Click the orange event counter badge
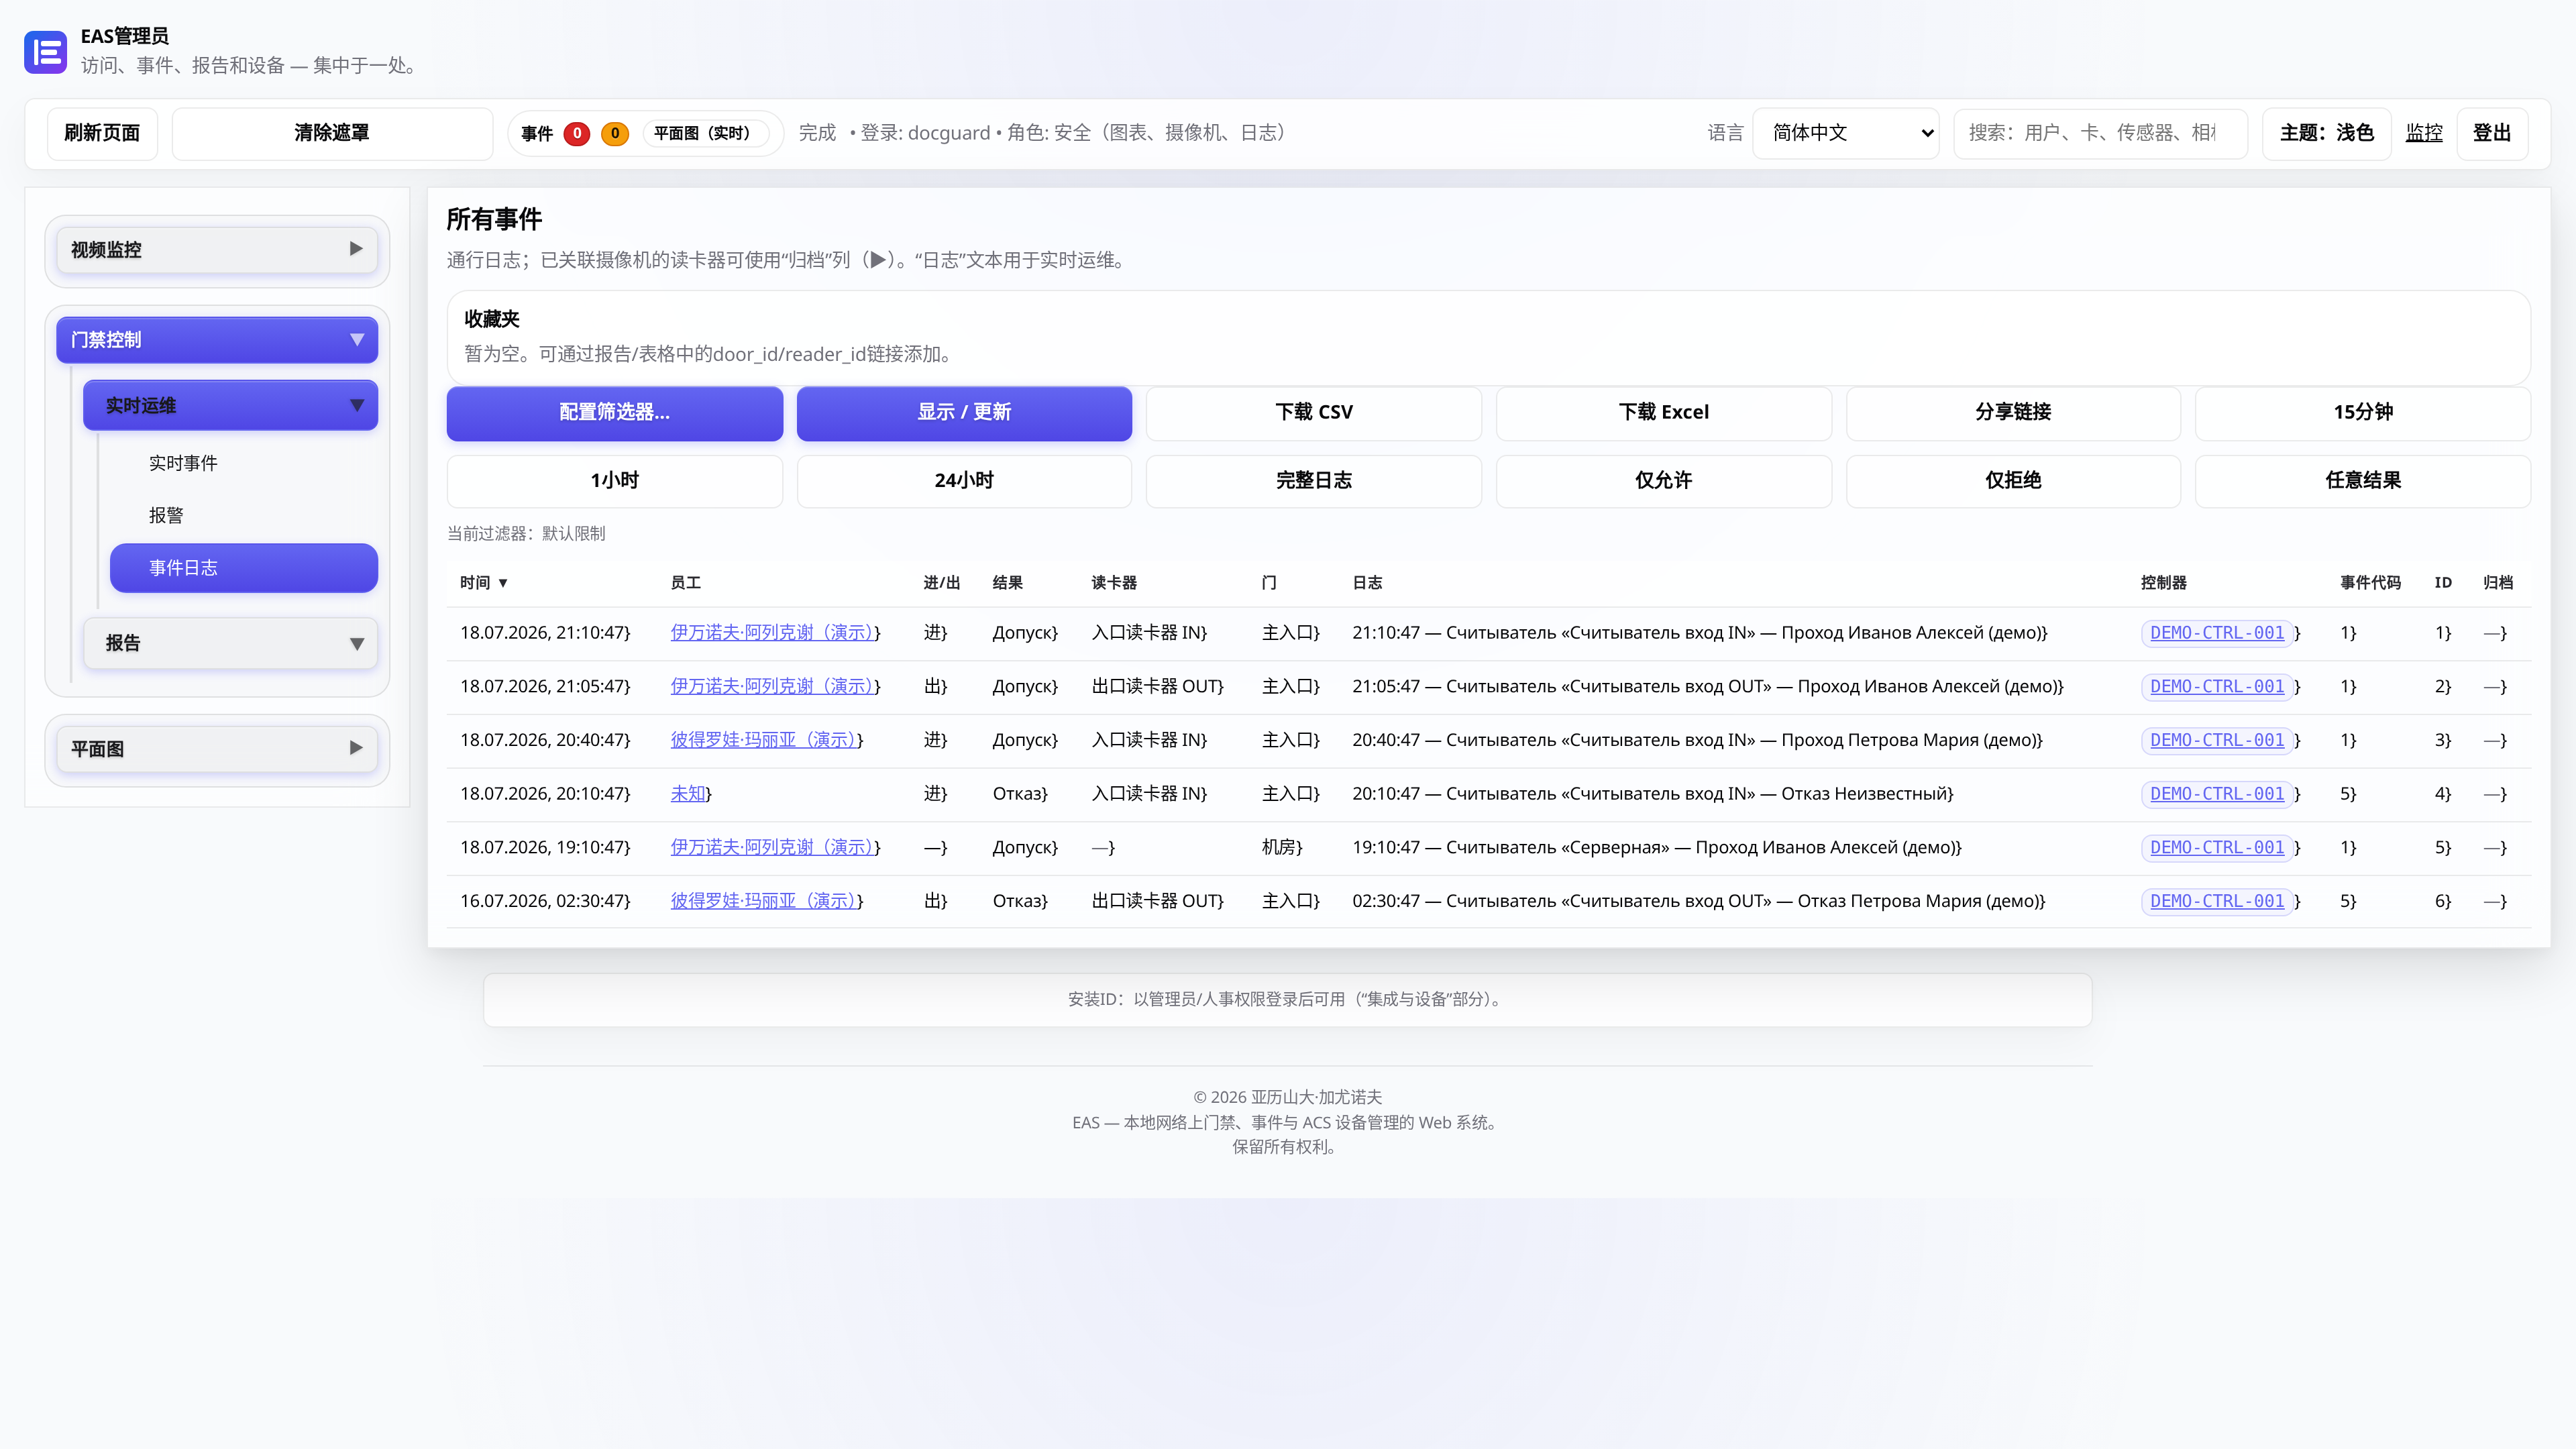 pos(615,133)
